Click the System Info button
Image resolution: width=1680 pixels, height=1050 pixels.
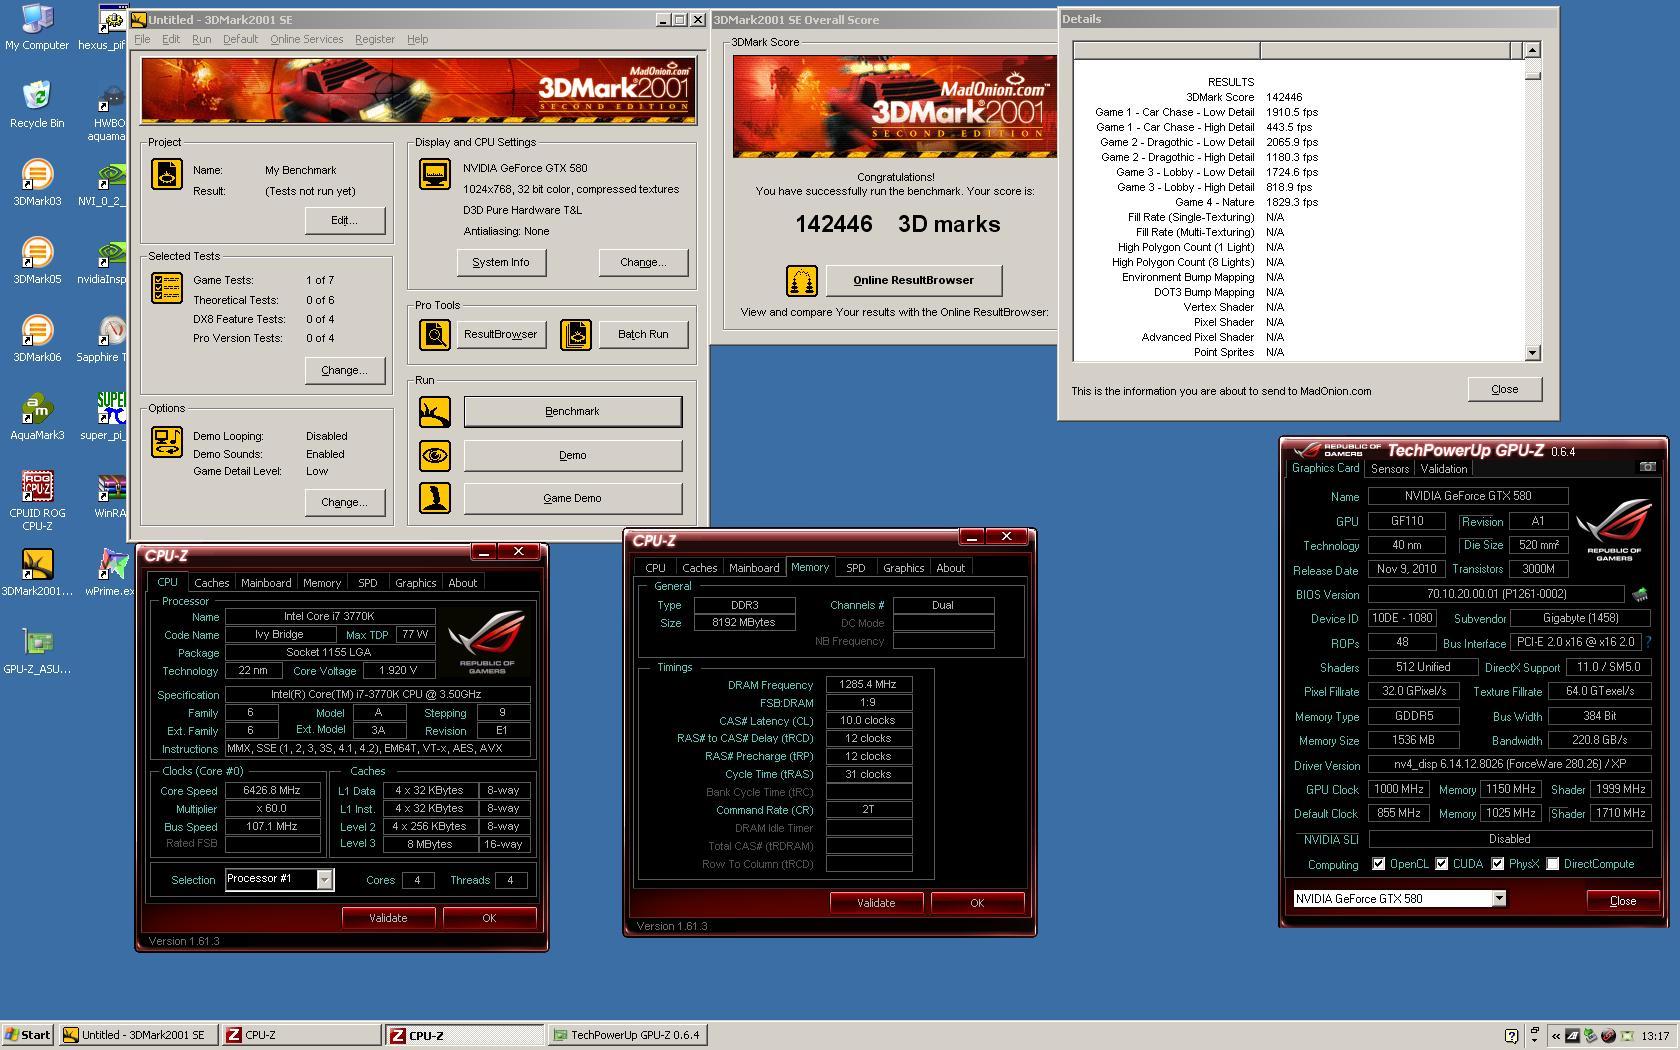pos(501,263)
